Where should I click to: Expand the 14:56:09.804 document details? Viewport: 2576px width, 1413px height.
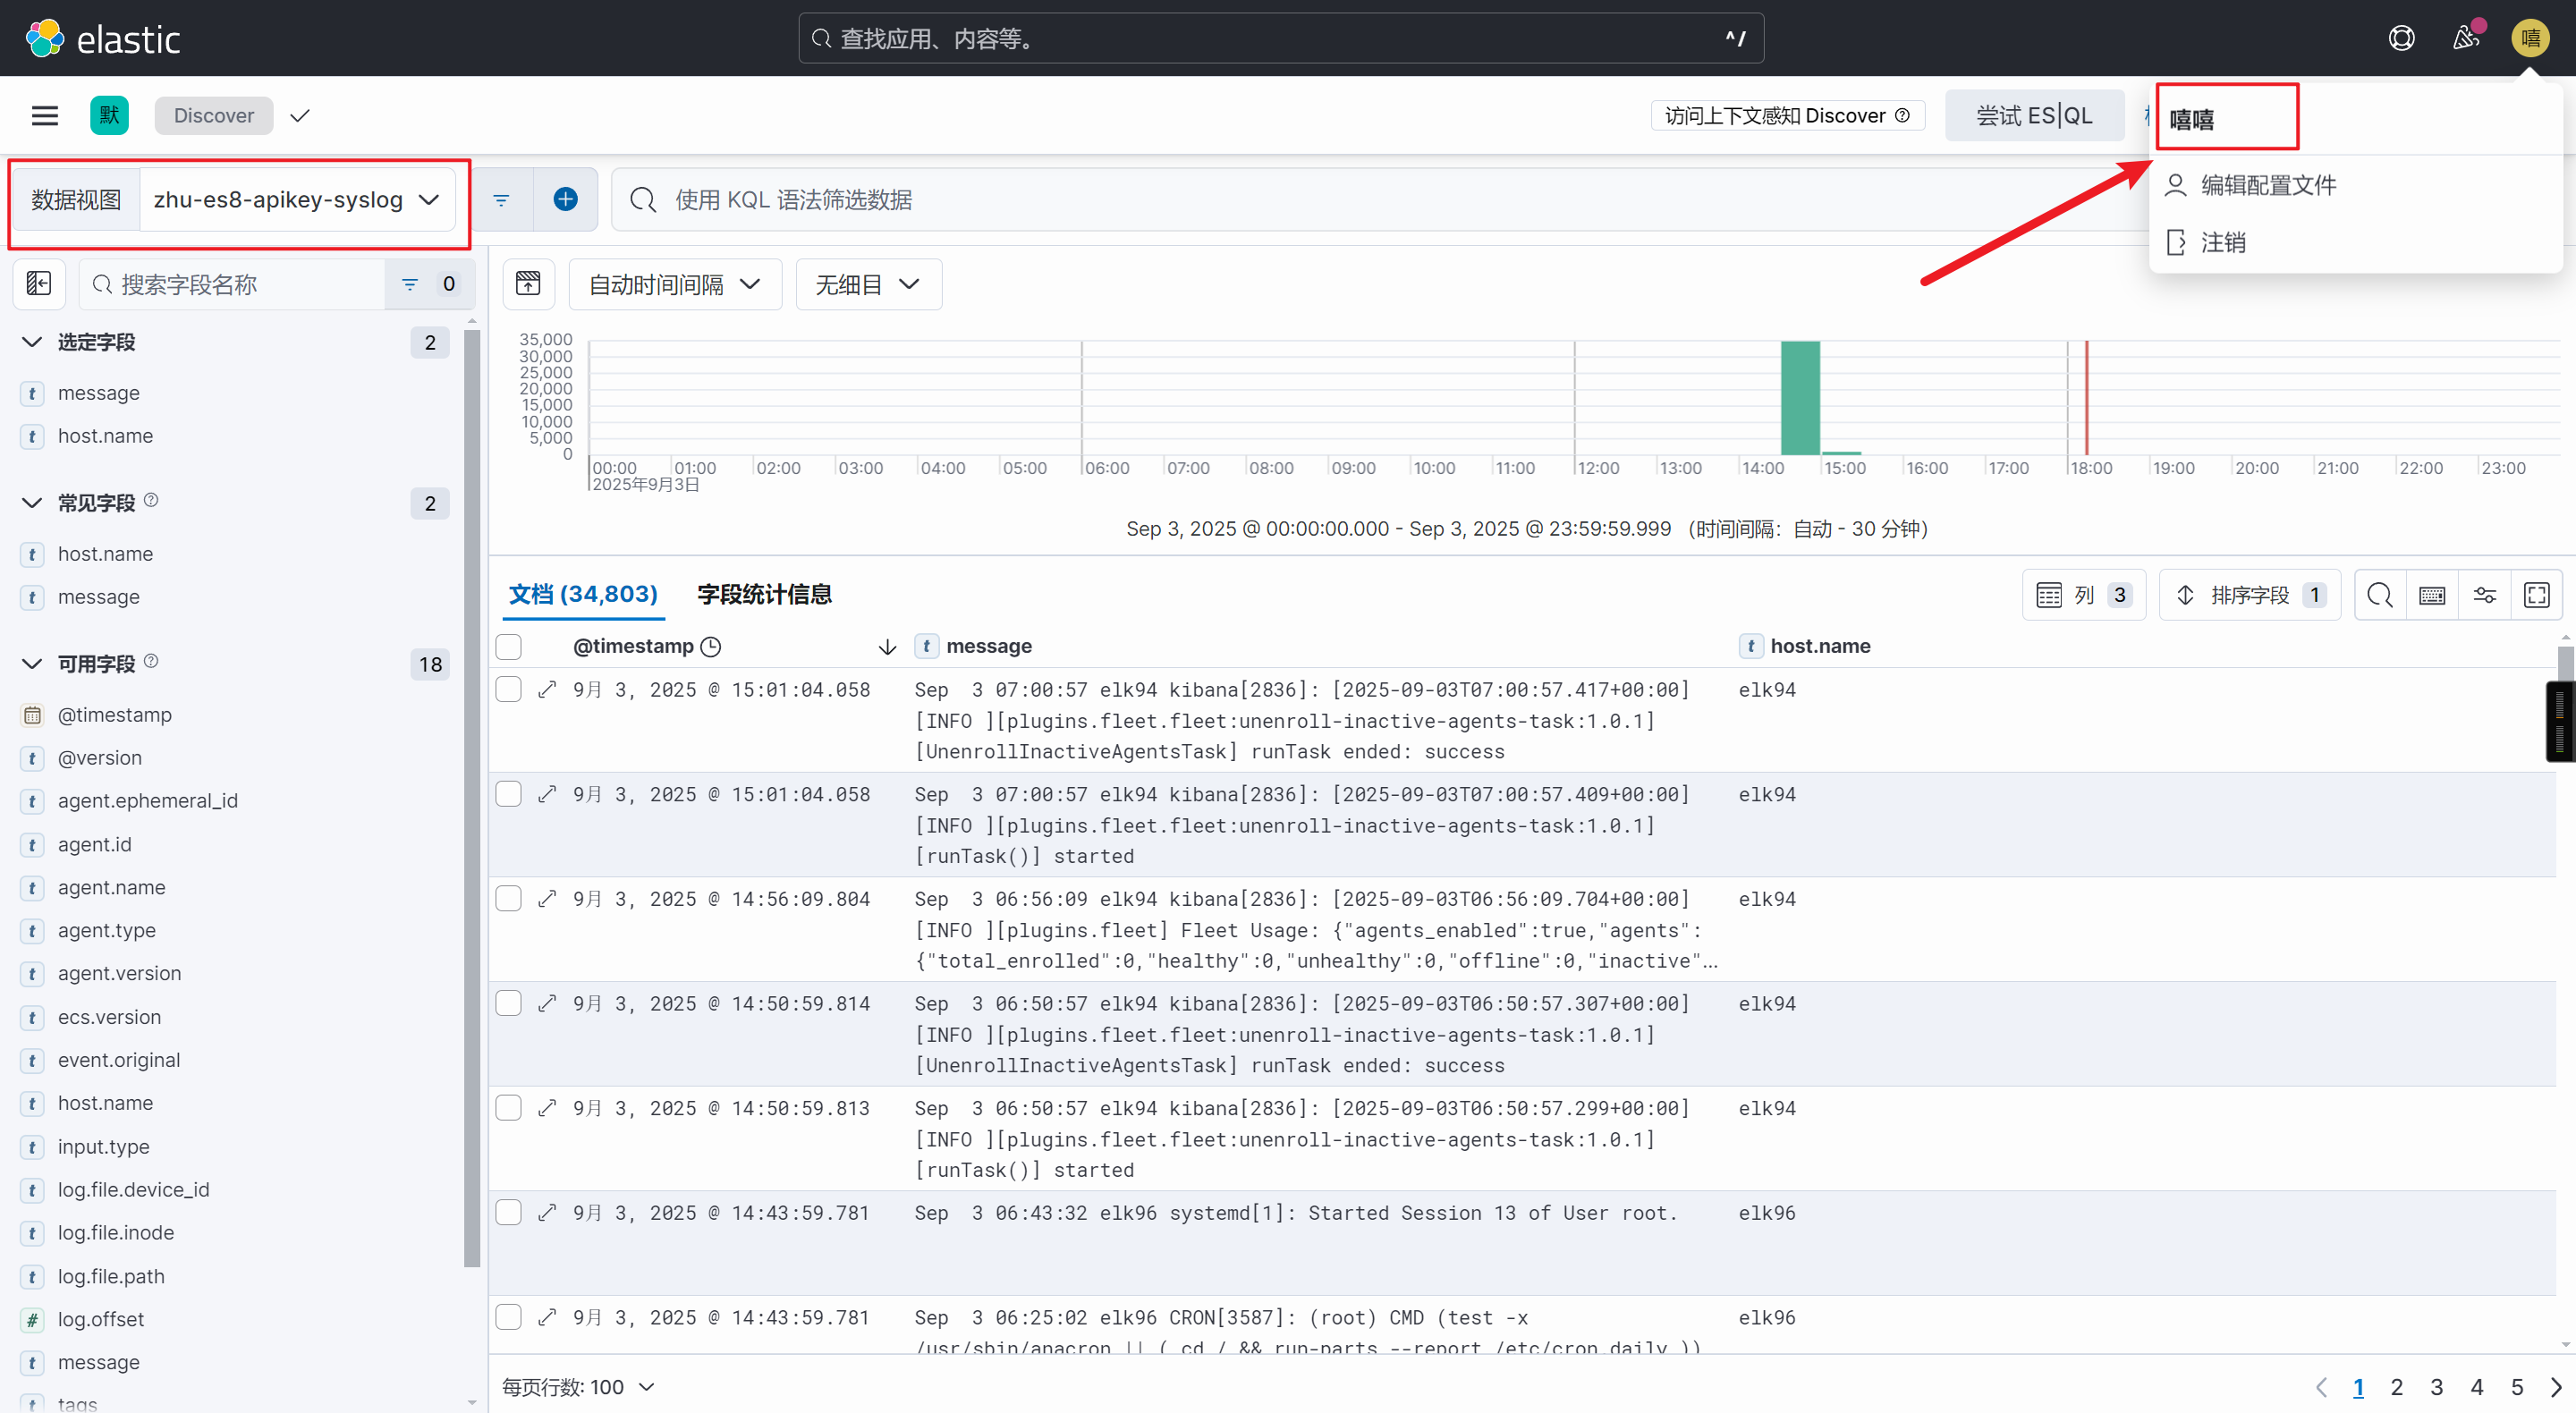(547, 898)
